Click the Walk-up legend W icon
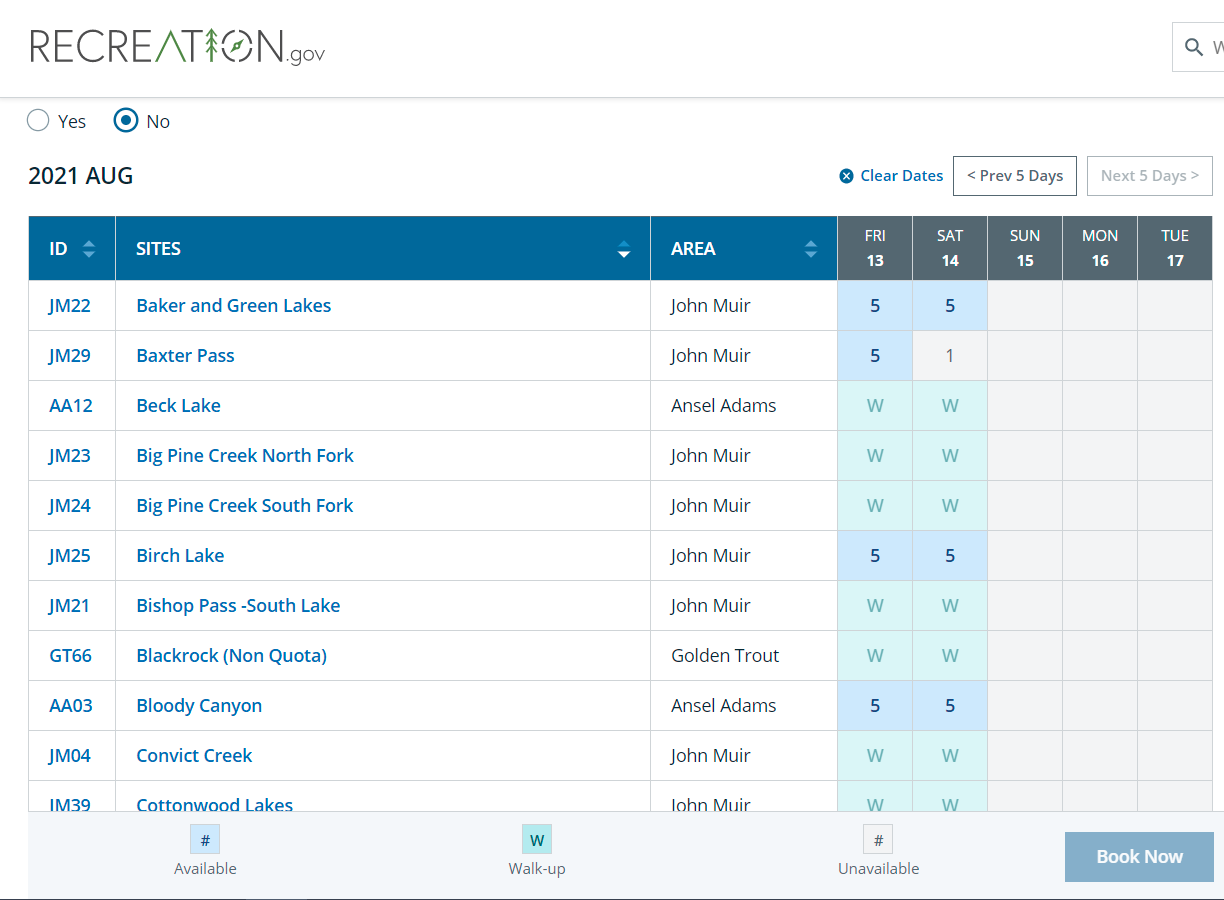This screenshot has height=900, width=1224. (x=537, y=840)
